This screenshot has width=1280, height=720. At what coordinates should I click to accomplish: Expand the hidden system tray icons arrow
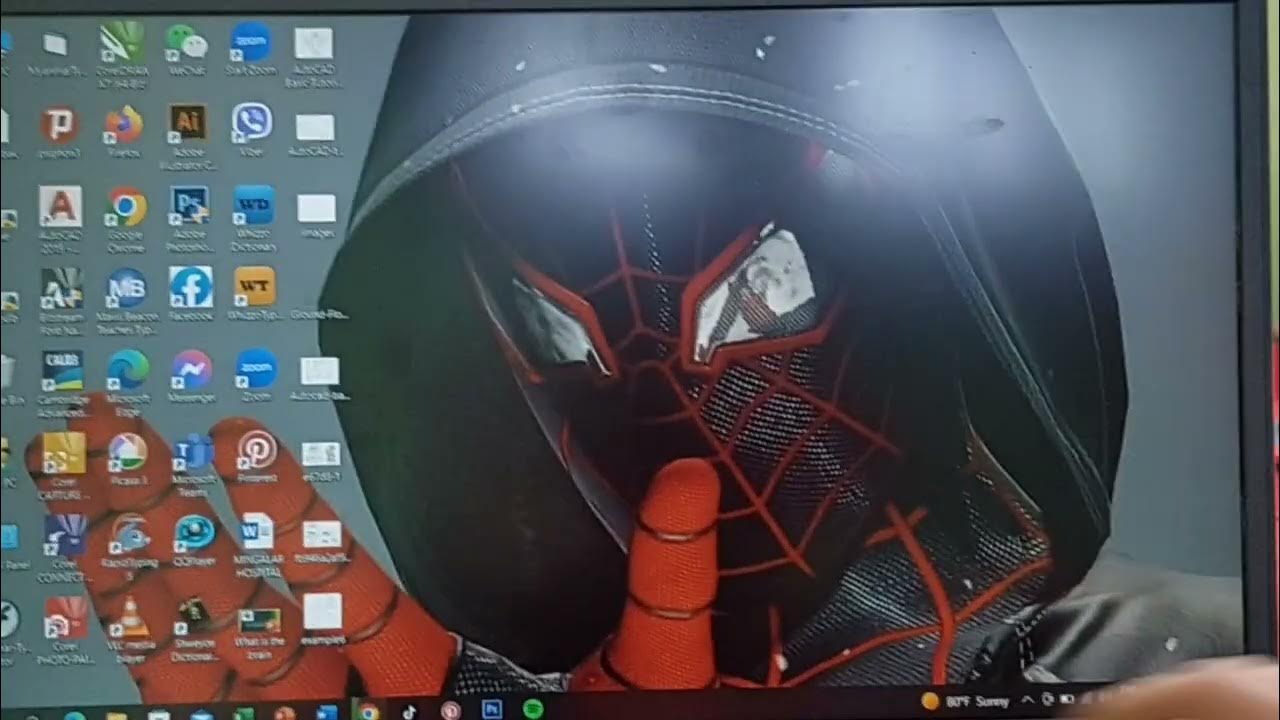[x=1027, y=701]
